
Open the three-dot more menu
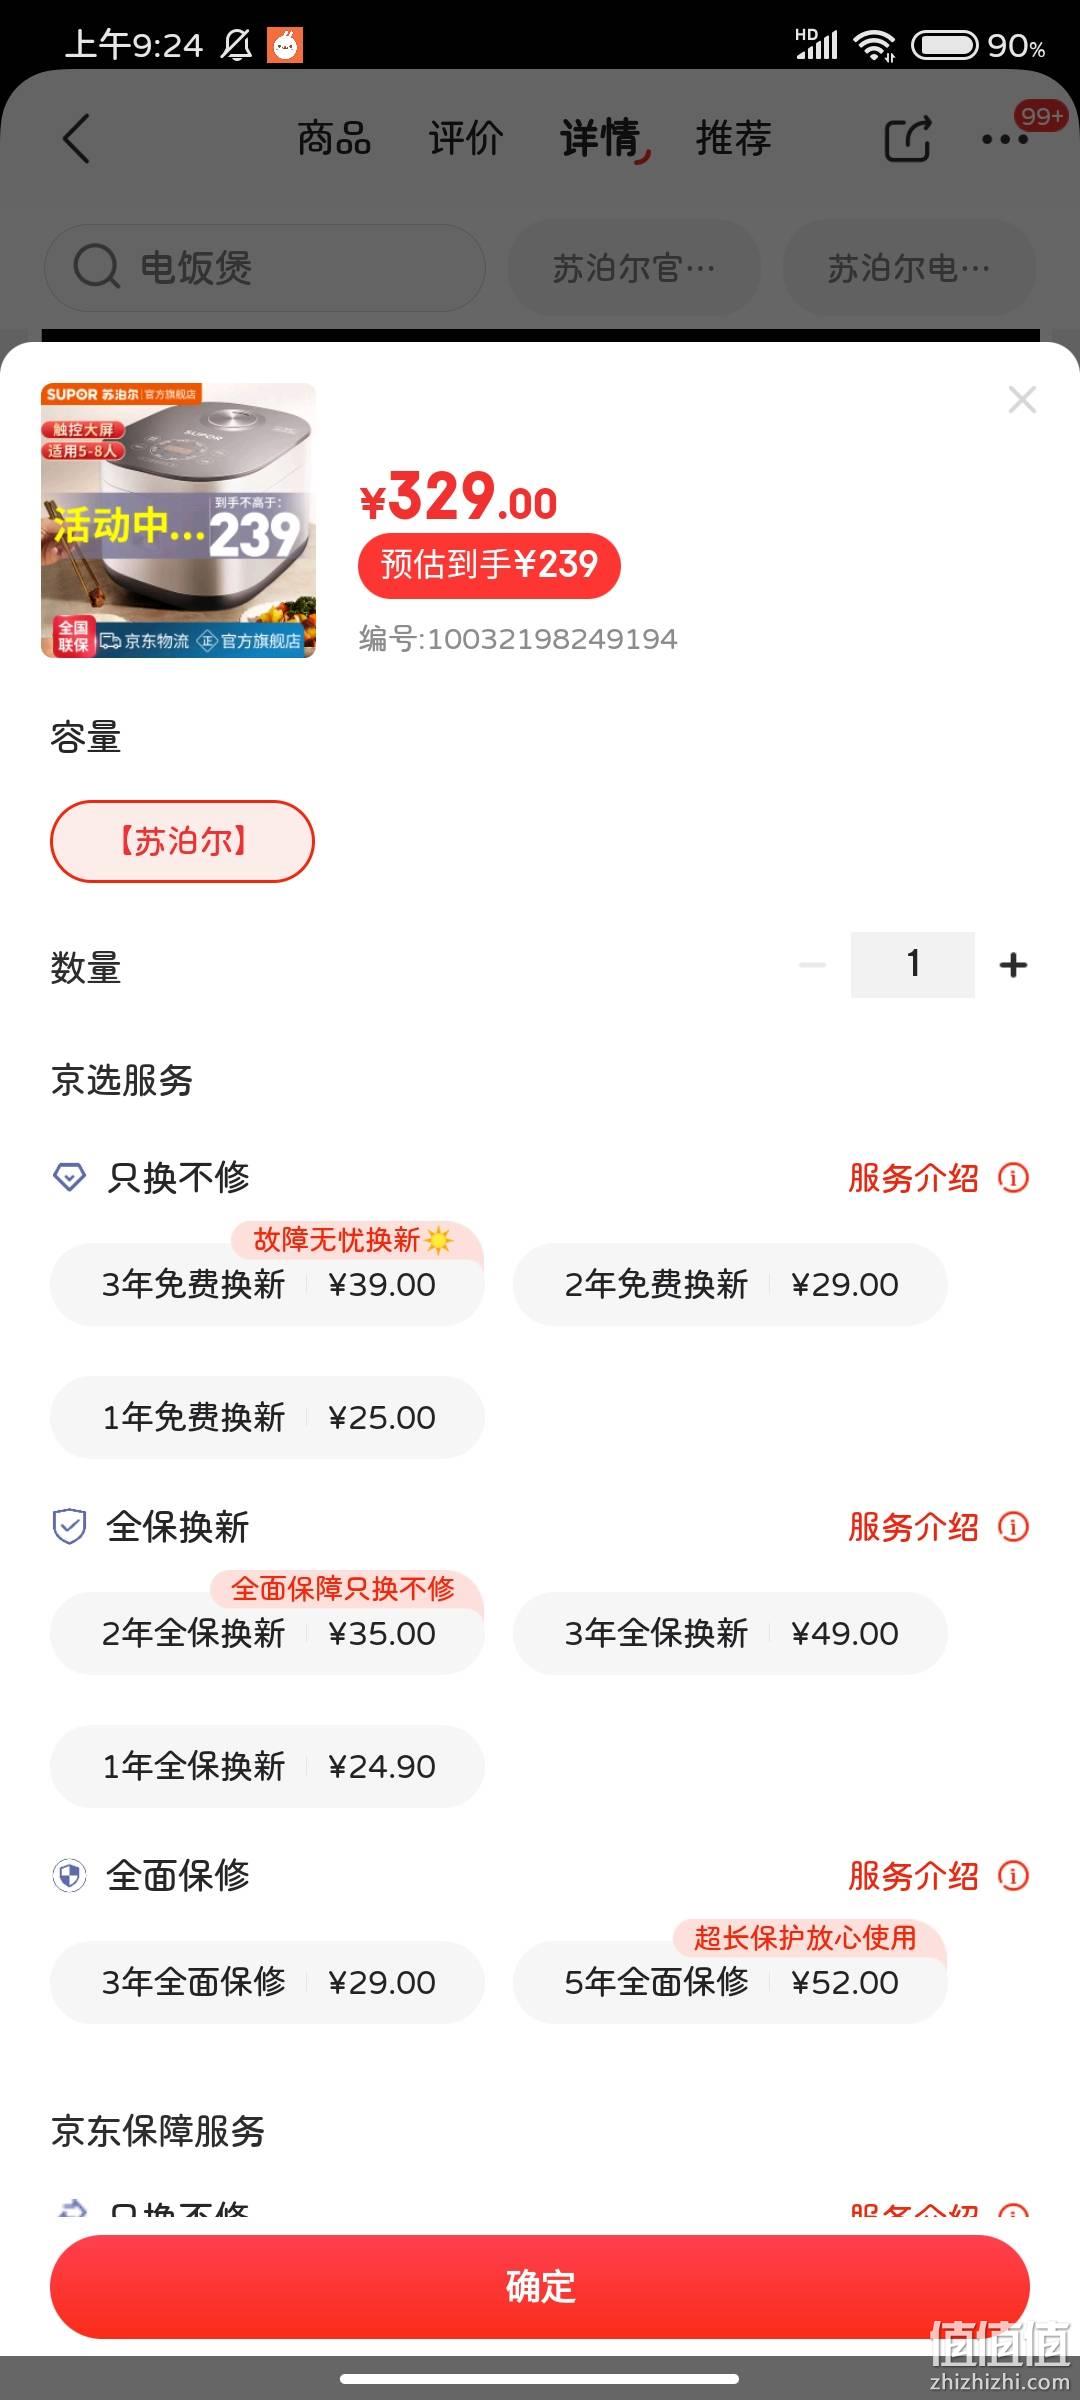[x=1004, y=140]
